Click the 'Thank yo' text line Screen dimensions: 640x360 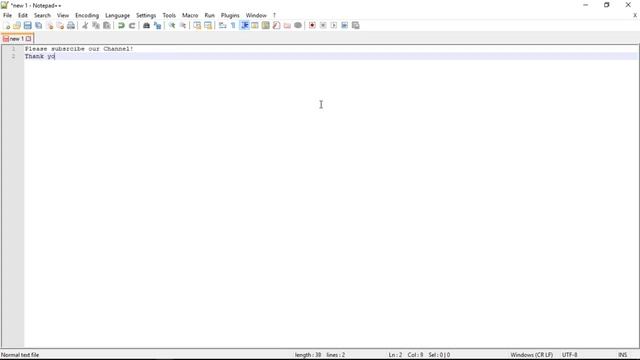[x=40, y=56]
